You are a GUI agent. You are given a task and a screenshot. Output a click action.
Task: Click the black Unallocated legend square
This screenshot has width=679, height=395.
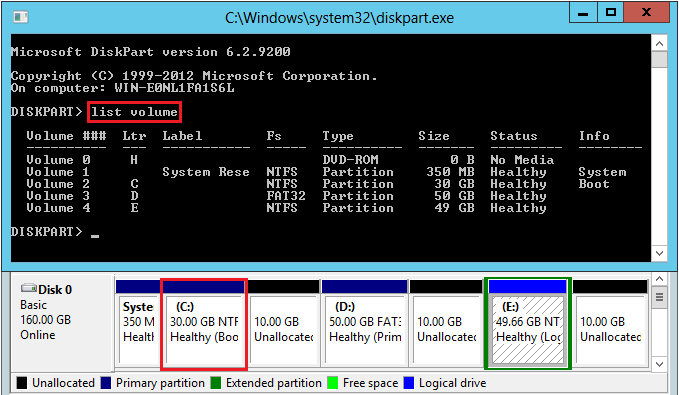click(22, 383)
